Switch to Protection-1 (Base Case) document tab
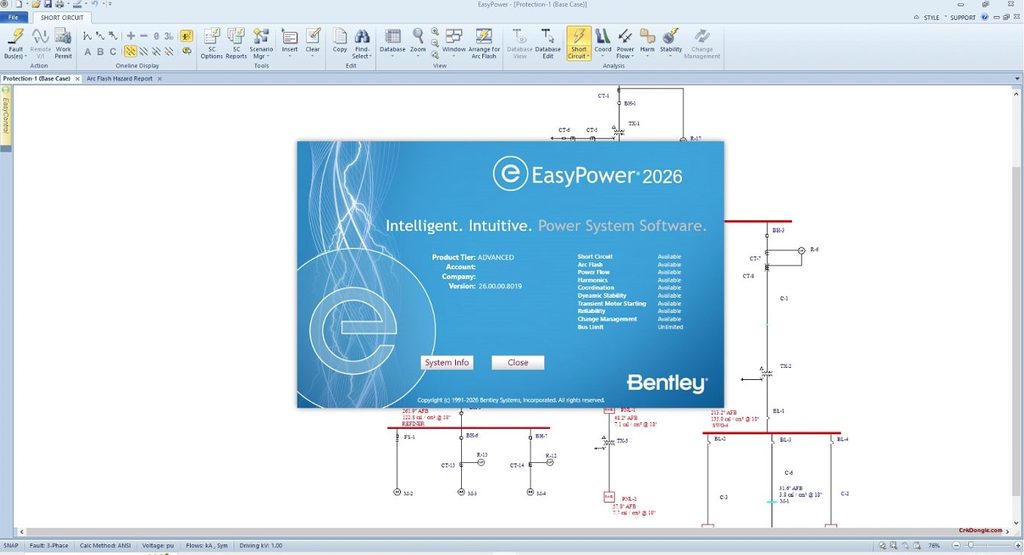The height and width of the screenshot is (555, 1024). [x=37, y=78]
